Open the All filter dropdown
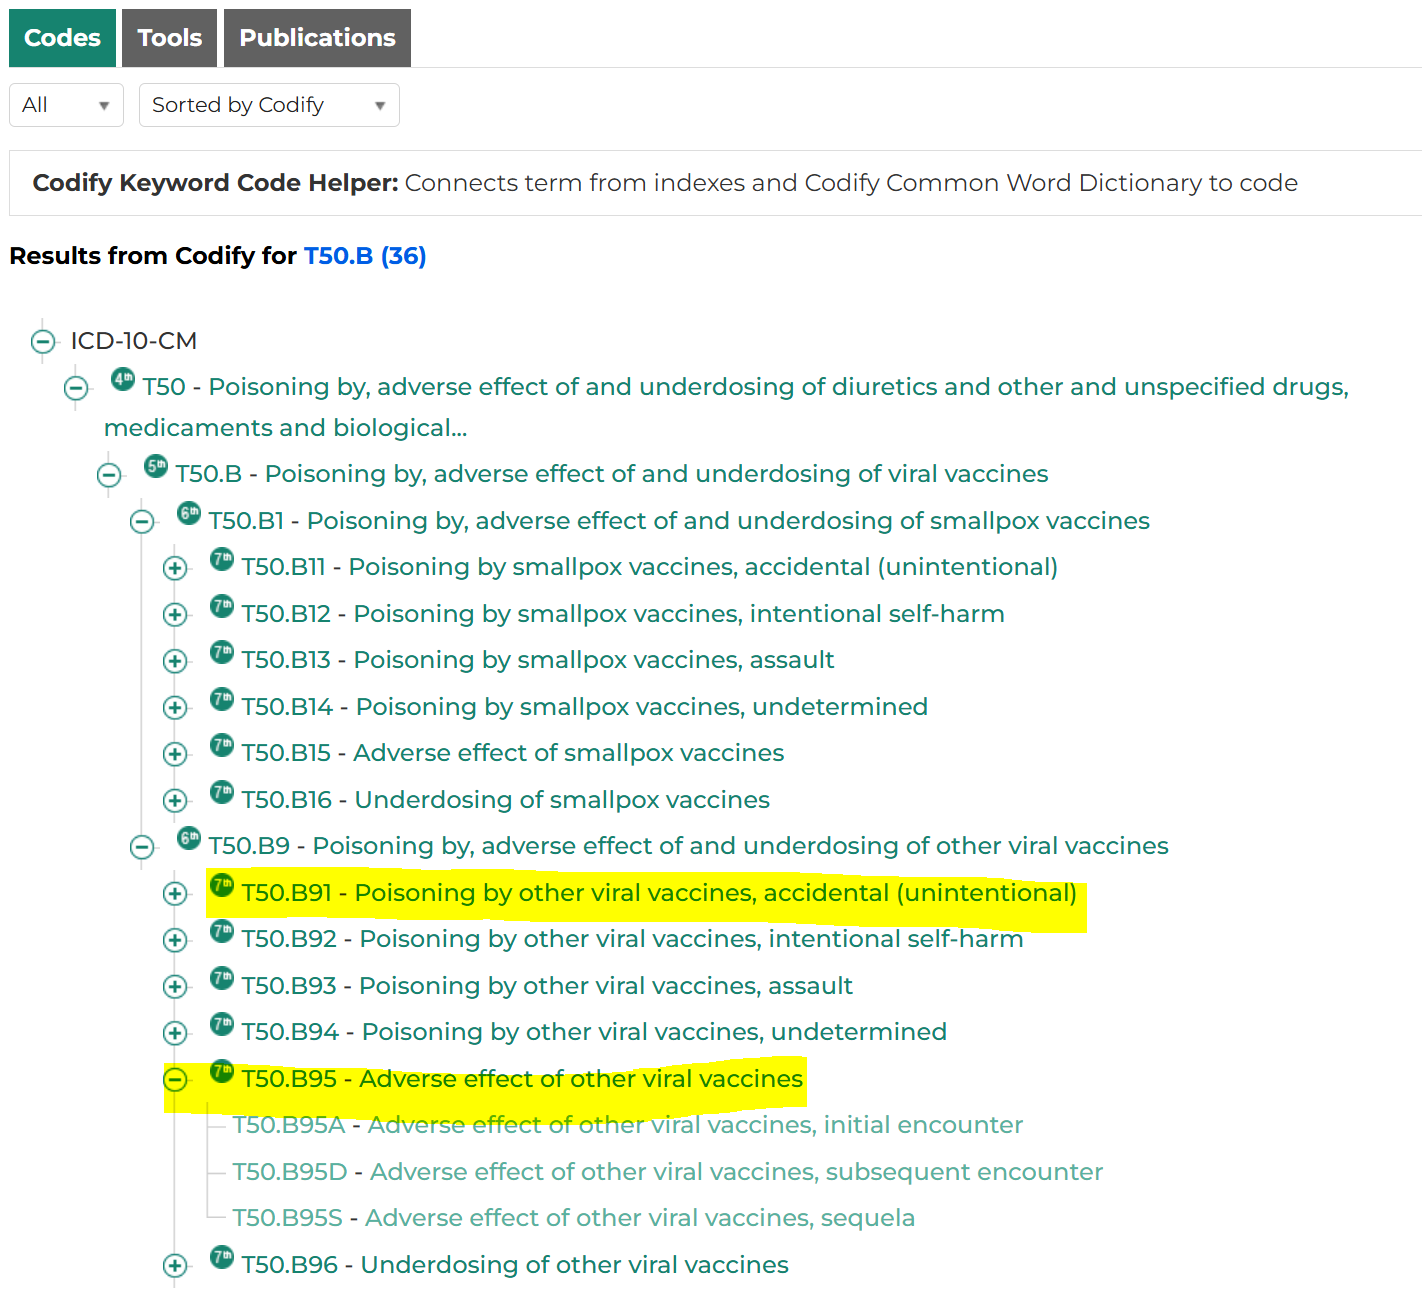The height and width of the screenshot is (1310, 1422). click(x=66, y=105)
